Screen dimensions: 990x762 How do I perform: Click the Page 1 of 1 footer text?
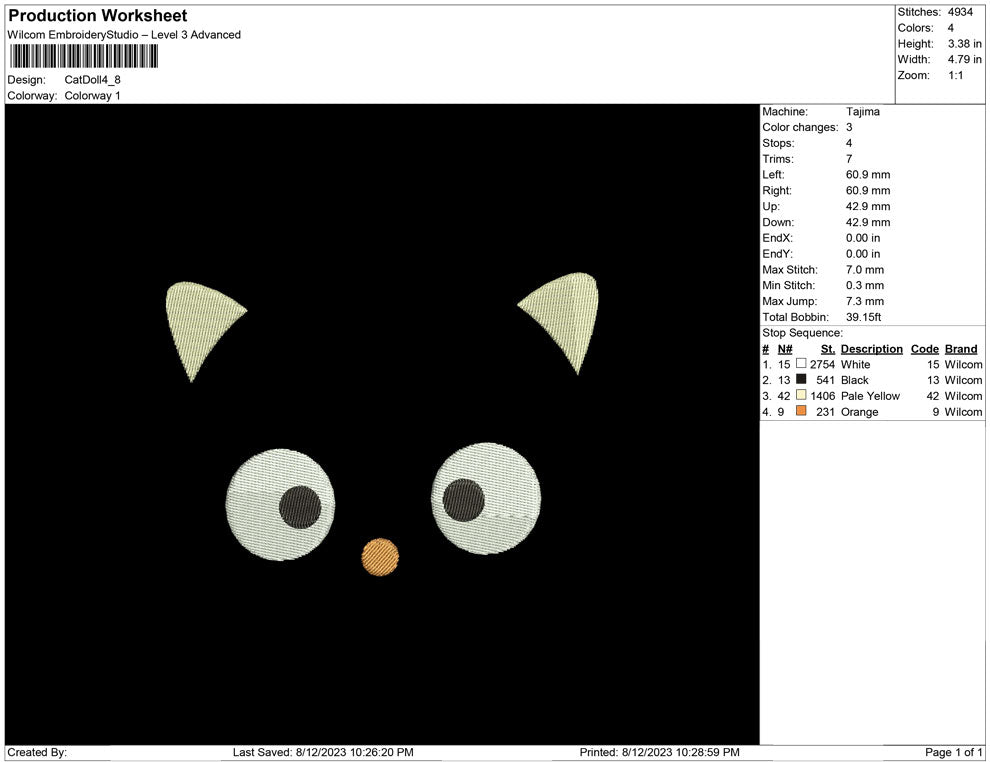pyautogui.click(x=954, y=752)
